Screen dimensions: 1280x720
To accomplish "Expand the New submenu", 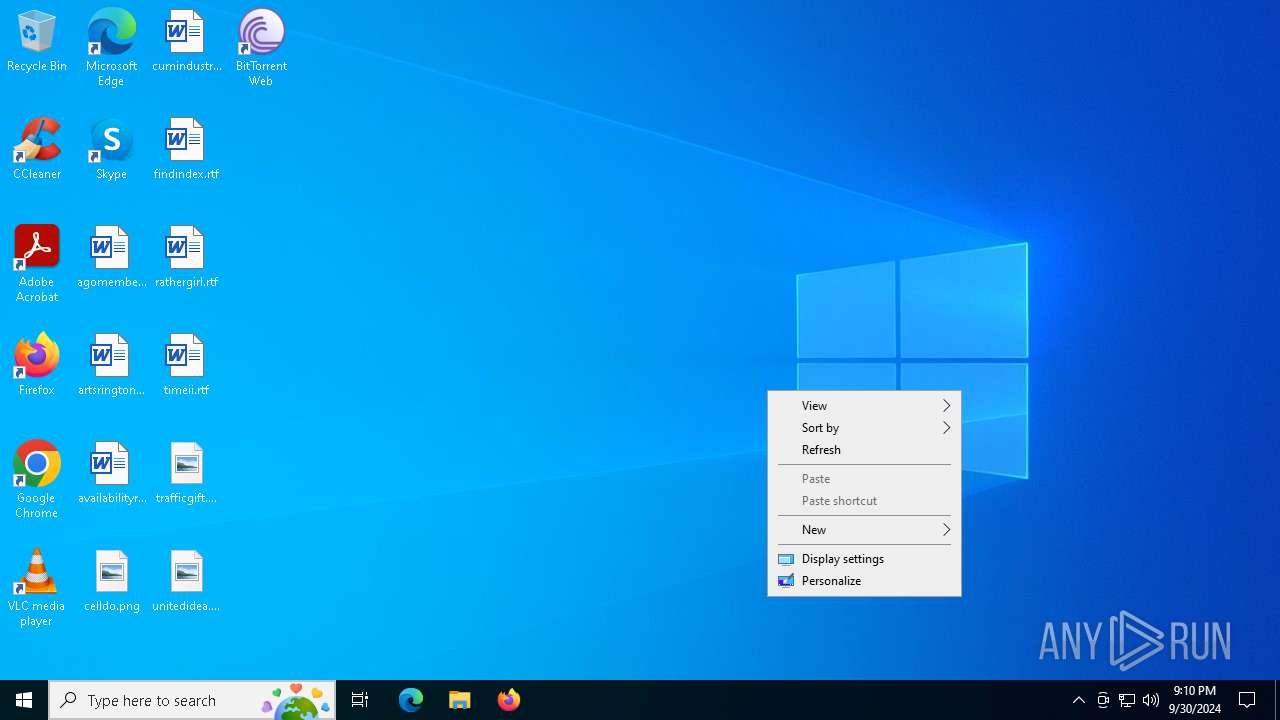I will click(864, 530).
